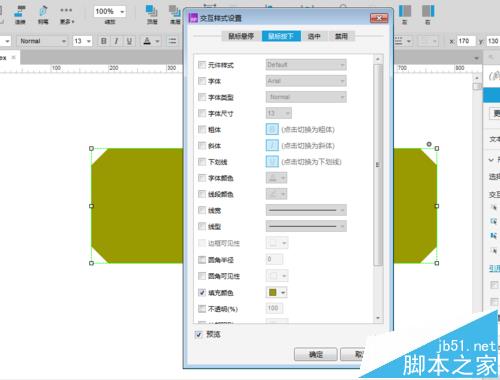Enable the 字体尺寸 checkbox
The image size is (500, 380).
pos(202,113)
